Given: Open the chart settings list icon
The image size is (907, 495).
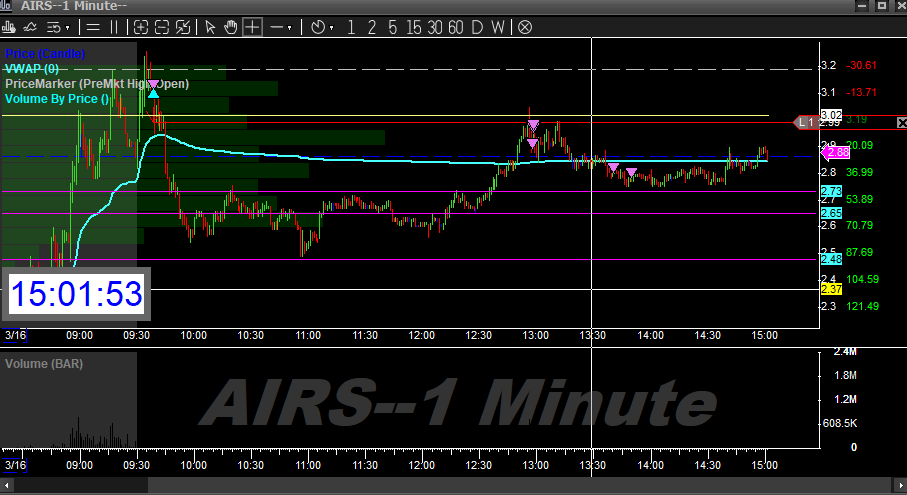Looking at the screenshot, I should tap(54, 27).
